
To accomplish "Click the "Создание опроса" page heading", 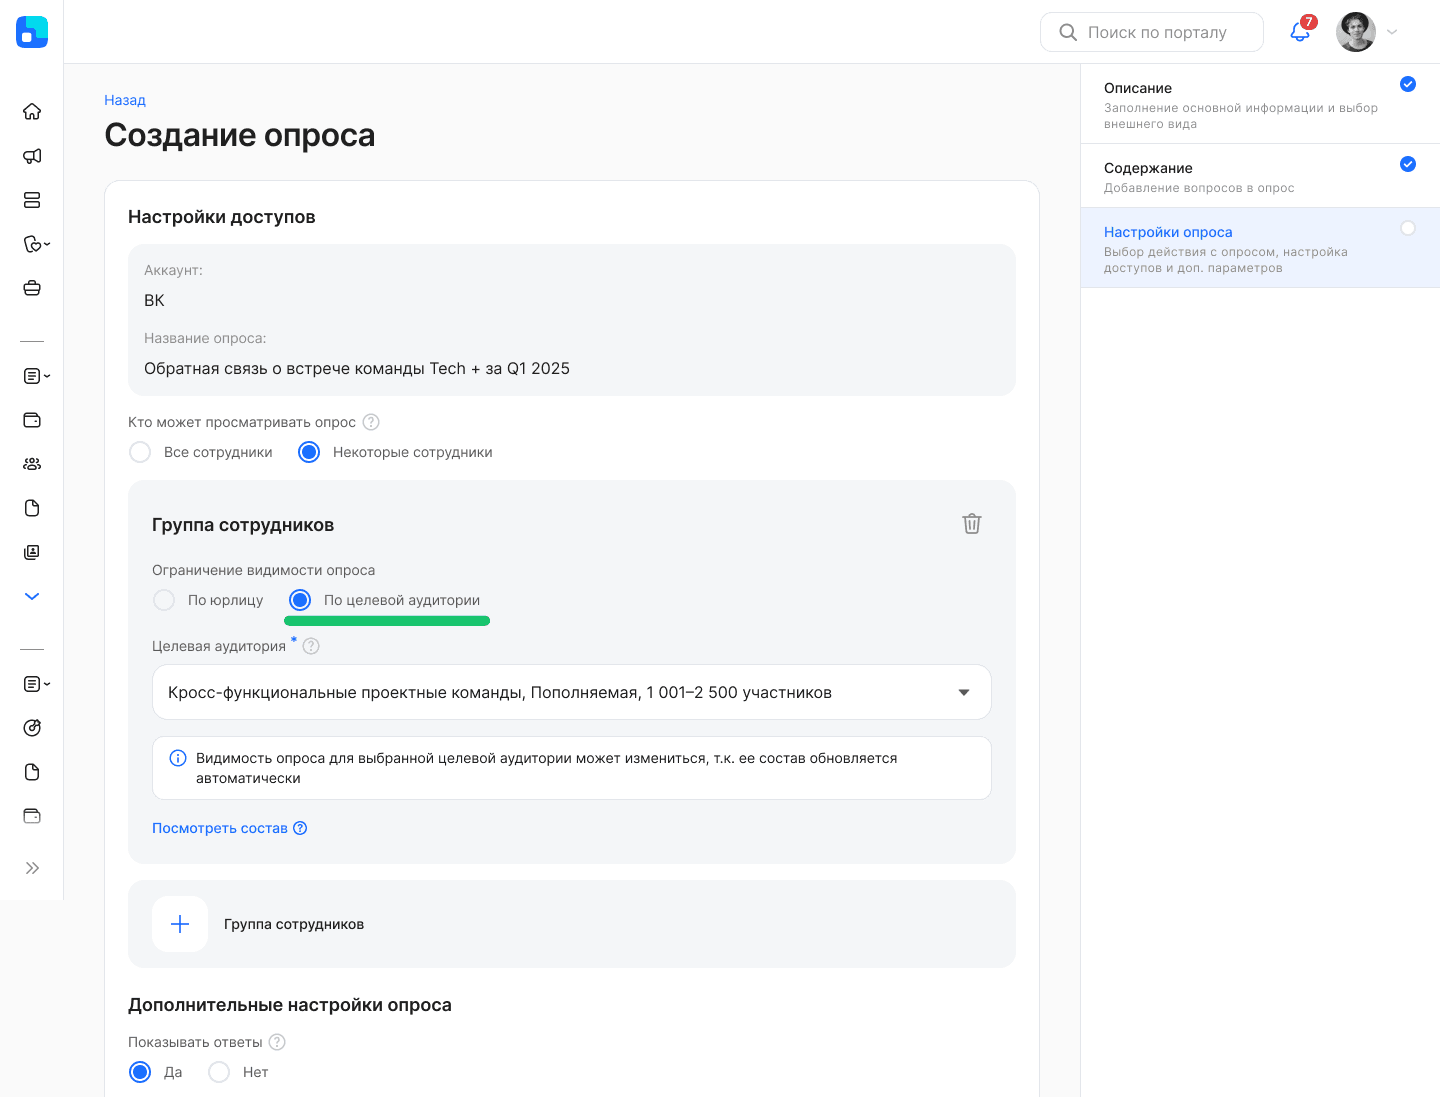I will coord(240,135).
